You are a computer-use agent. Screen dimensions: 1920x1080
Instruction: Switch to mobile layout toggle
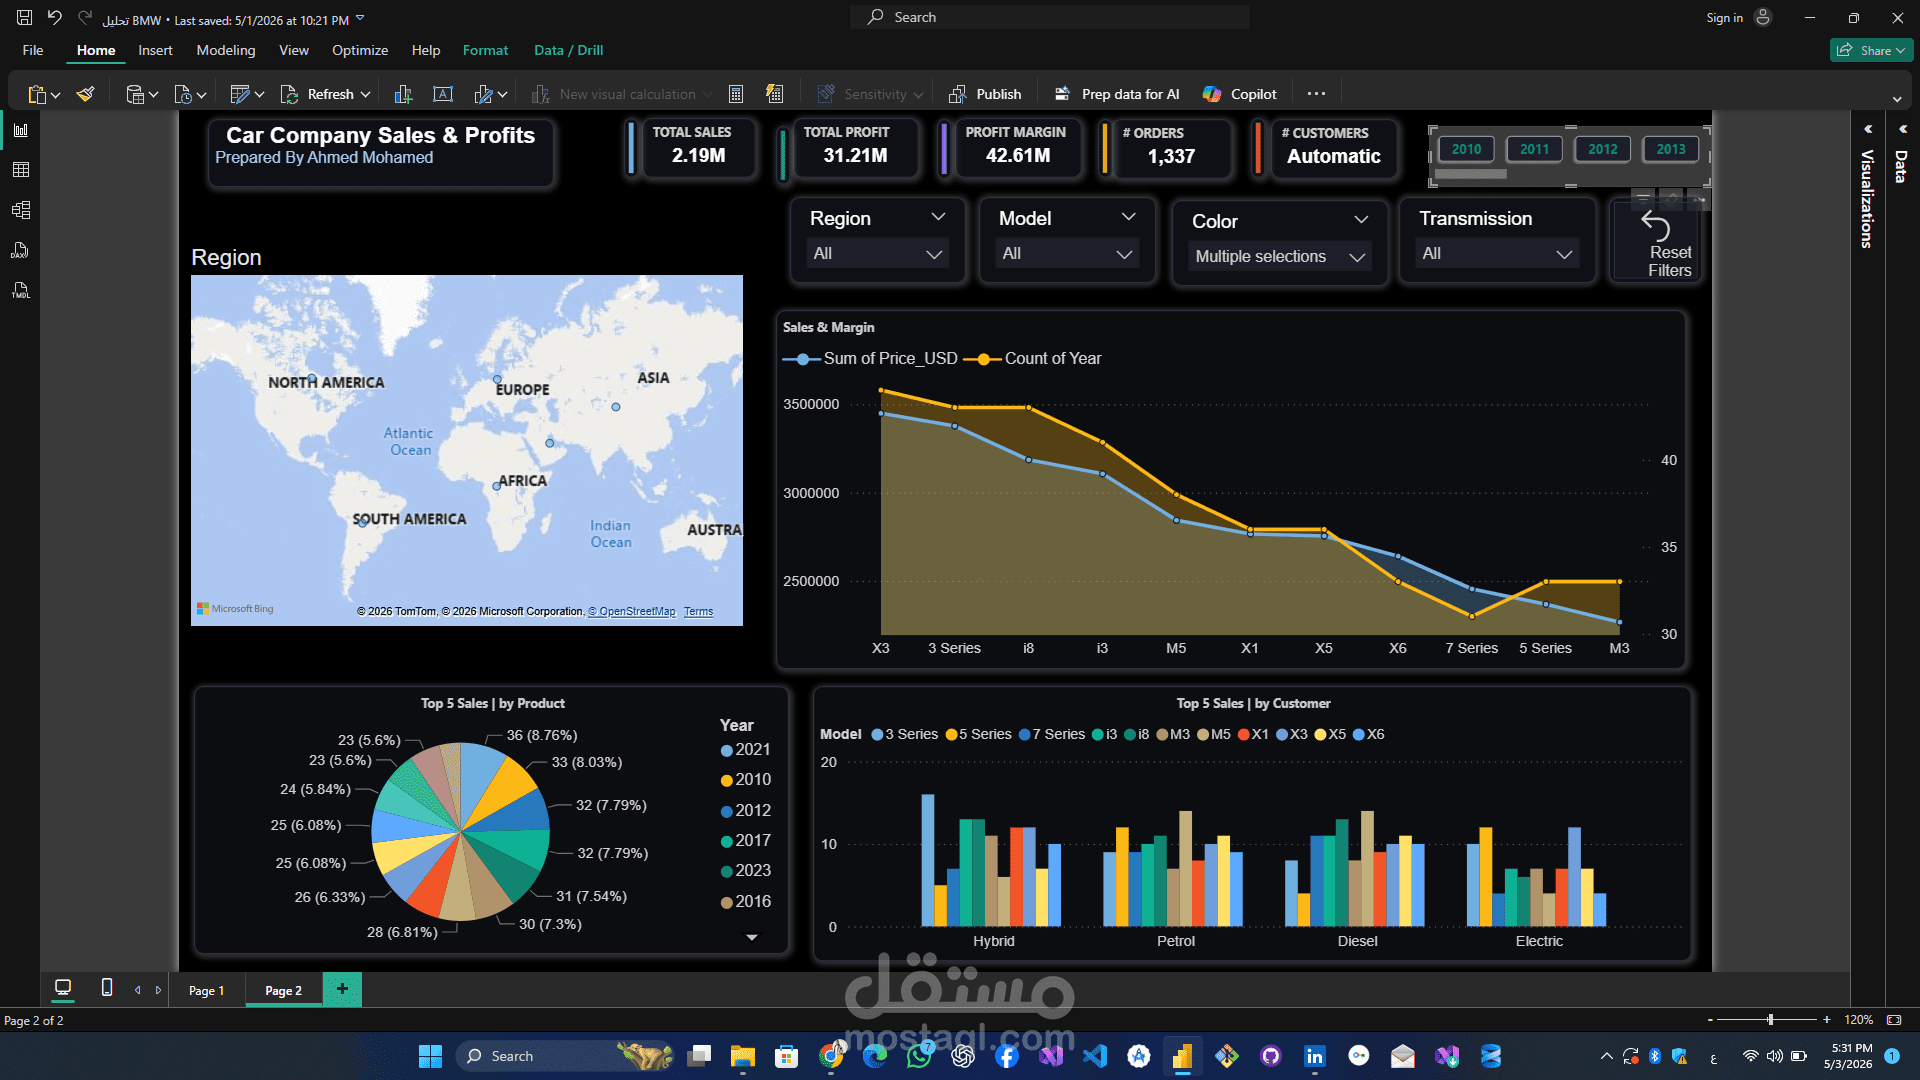(107, 988)
